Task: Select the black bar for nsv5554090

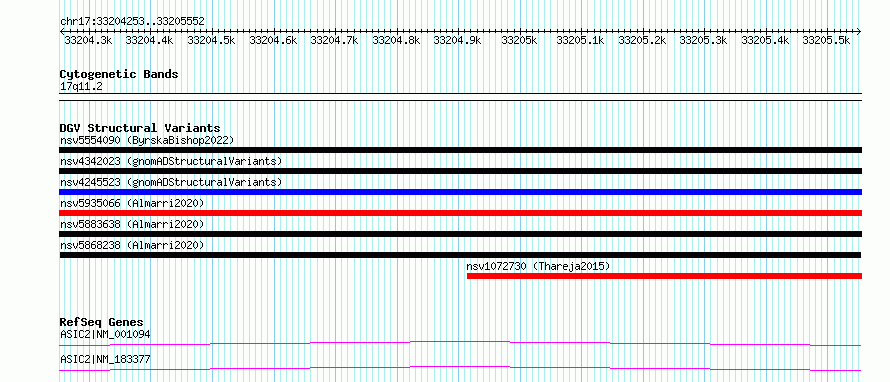Action: [460, 150]
